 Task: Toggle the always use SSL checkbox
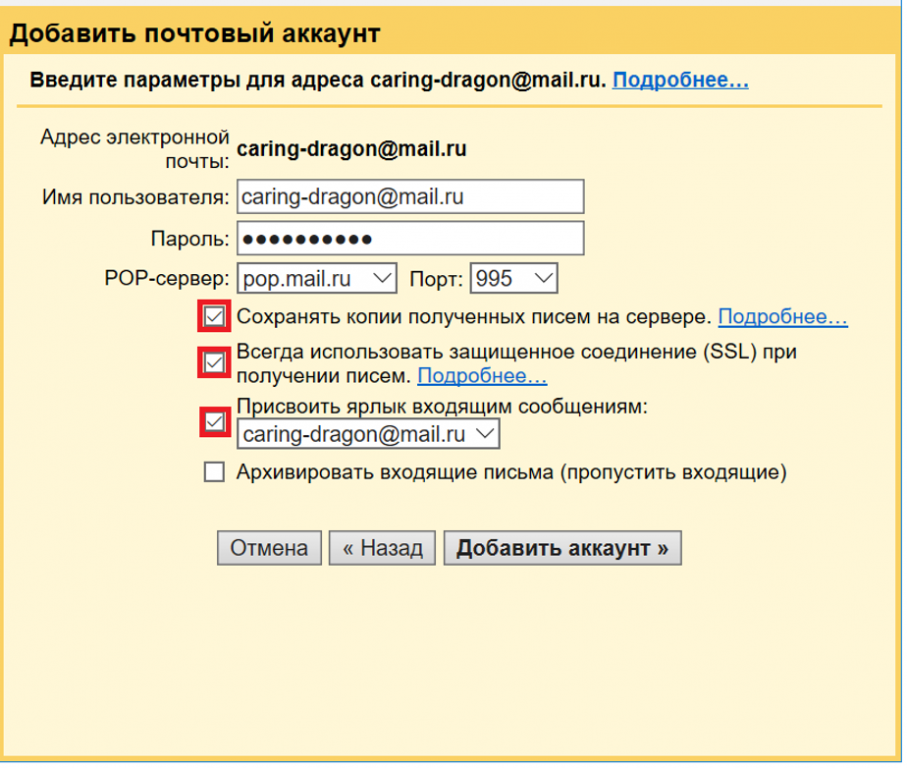[214, 363]
